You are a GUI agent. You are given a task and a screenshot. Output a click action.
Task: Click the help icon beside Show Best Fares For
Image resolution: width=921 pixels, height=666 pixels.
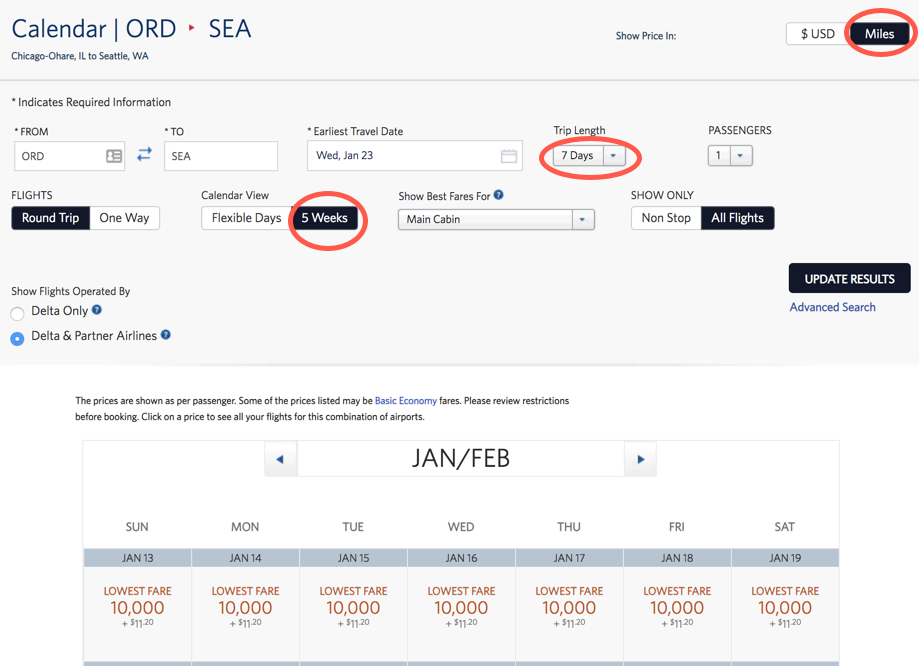499,195
